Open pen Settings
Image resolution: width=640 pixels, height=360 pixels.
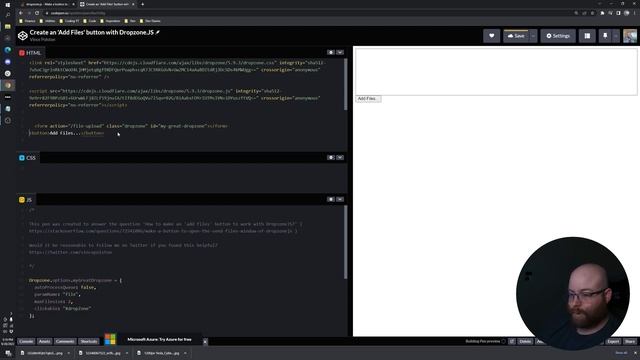[558, 36]
